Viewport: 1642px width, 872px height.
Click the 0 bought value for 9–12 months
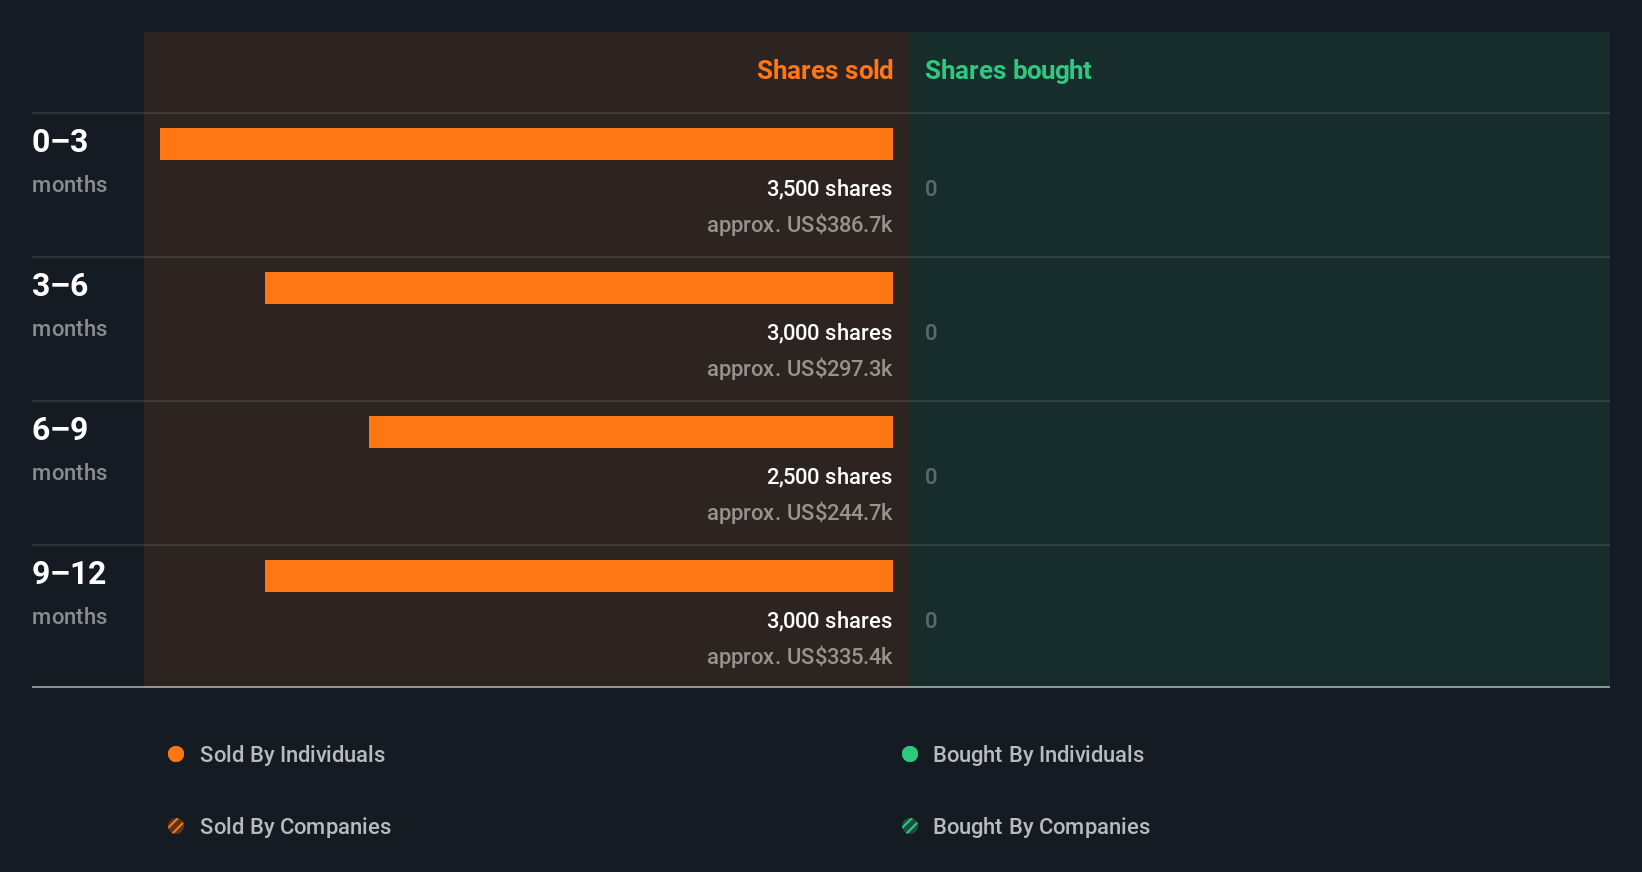931,620
